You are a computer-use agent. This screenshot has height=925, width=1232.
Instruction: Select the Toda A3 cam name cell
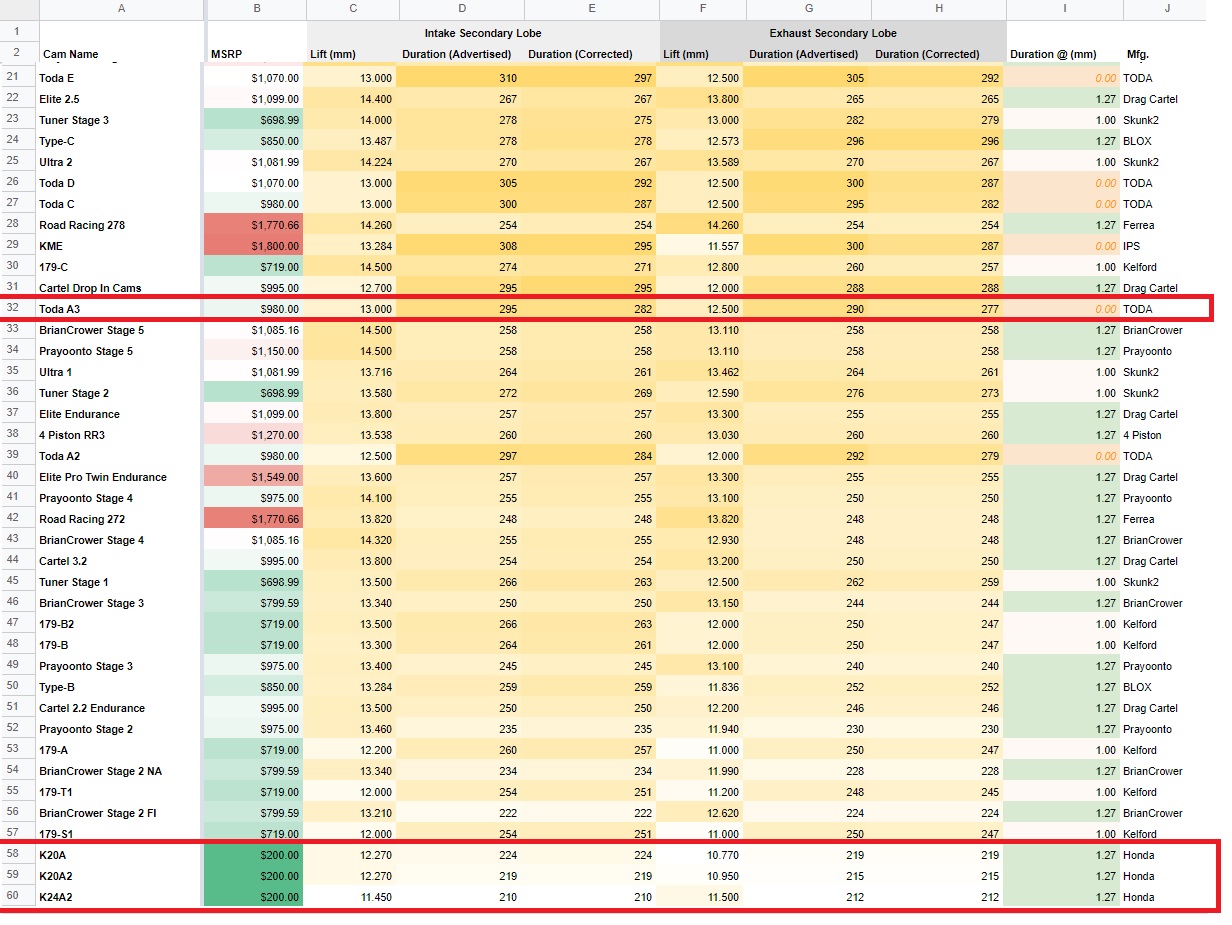click(121, 309)
